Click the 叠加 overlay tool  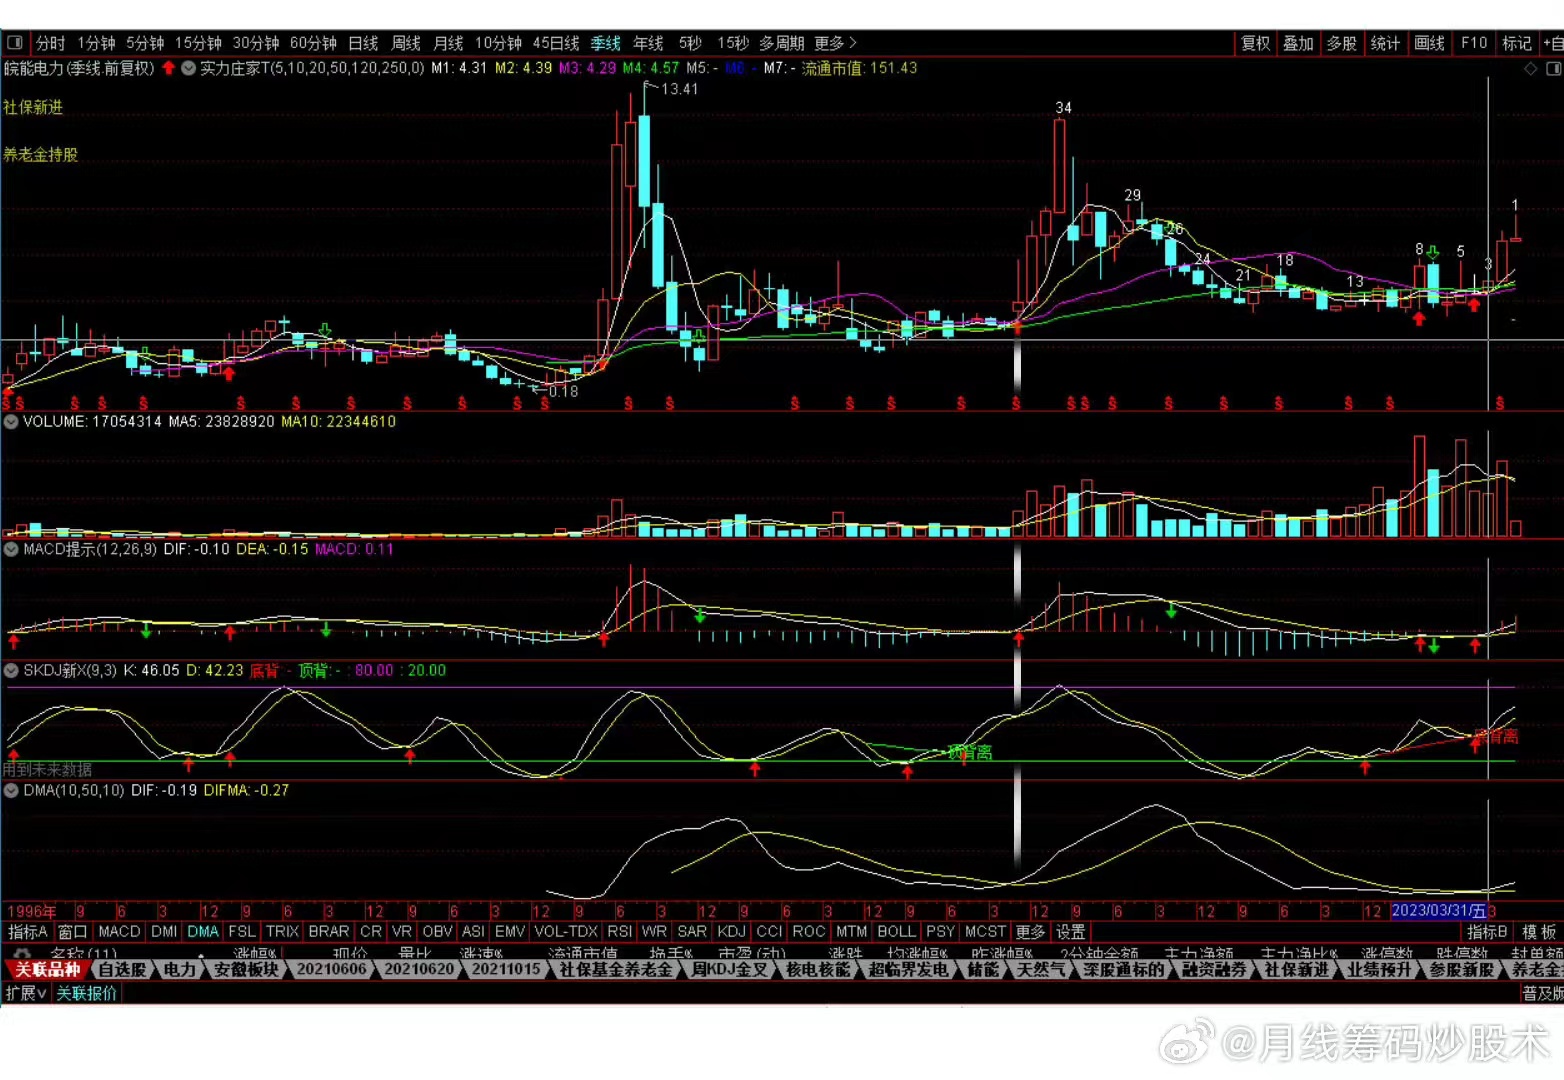(x=1298, y=43)
